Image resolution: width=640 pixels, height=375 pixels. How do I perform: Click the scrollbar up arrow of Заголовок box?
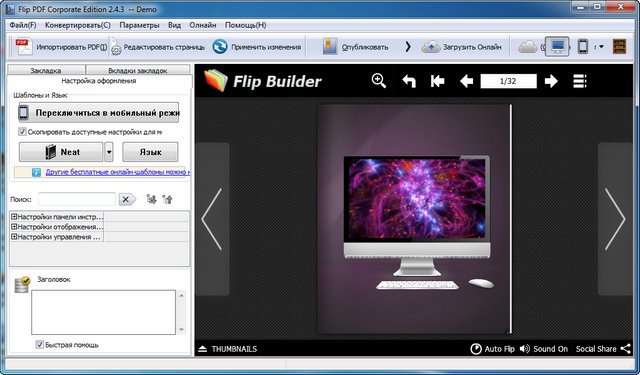181,295
